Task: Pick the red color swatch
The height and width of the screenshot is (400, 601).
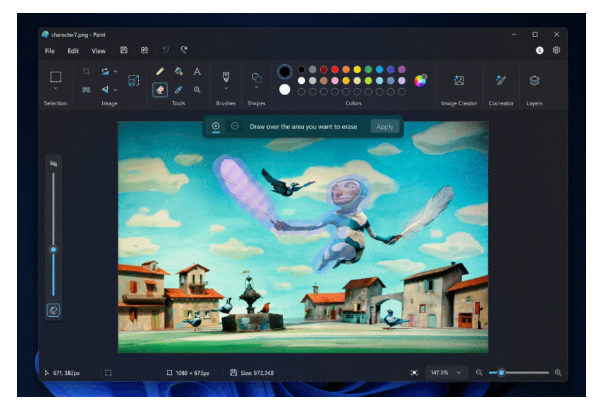Action: (x=336, y=69)
